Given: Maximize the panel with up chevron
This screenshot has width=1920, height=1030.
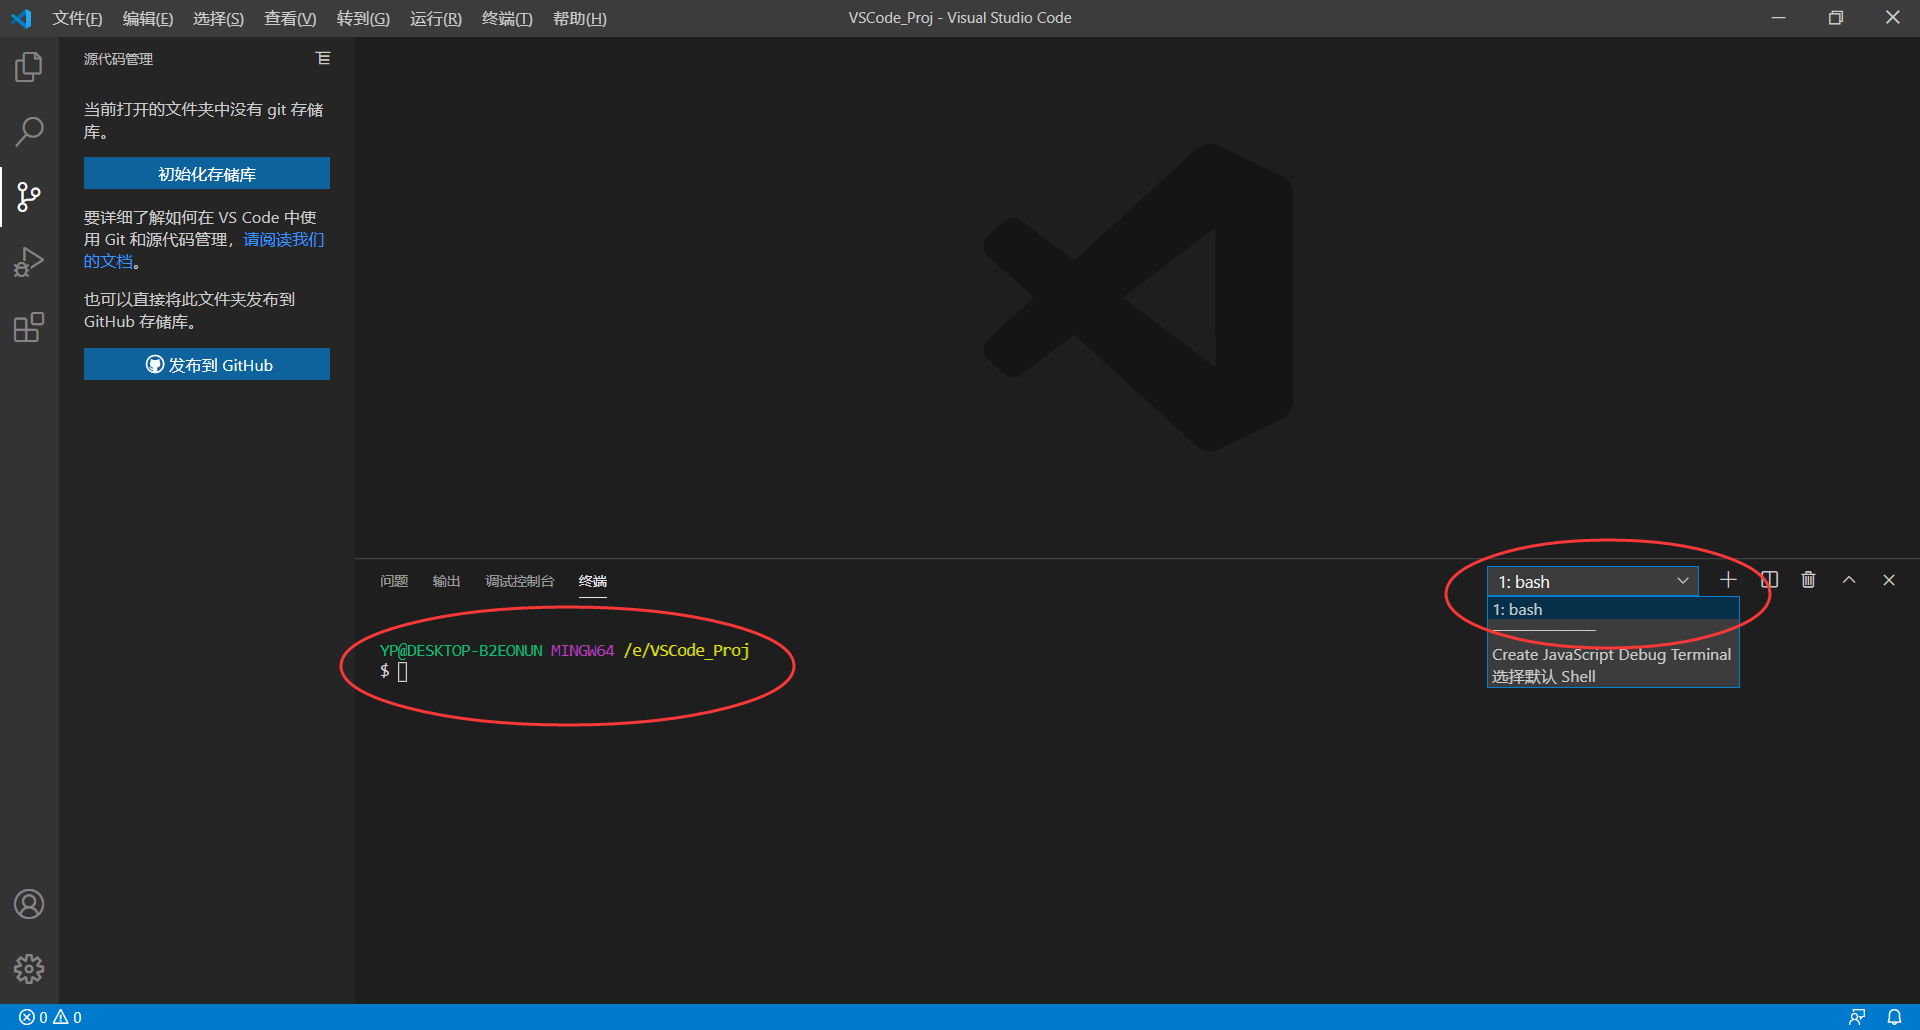Looking at the screenshot, I should pos(1849,580).
